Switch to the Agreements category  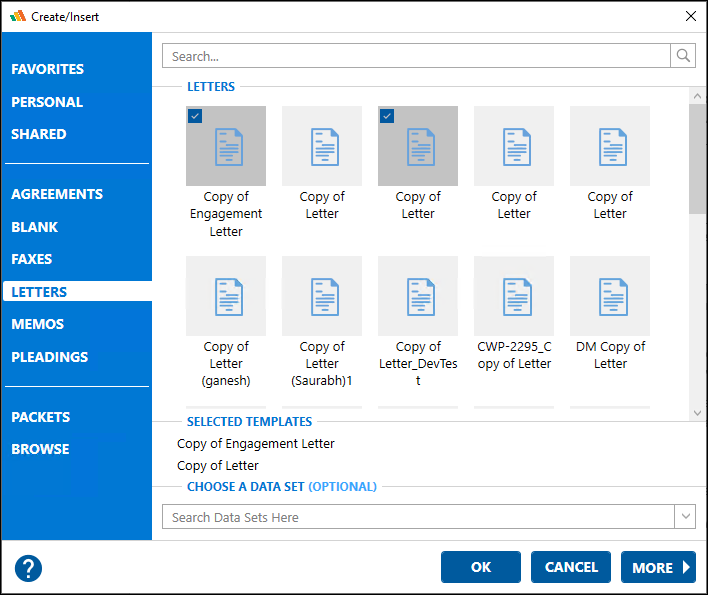coord(57,194)
